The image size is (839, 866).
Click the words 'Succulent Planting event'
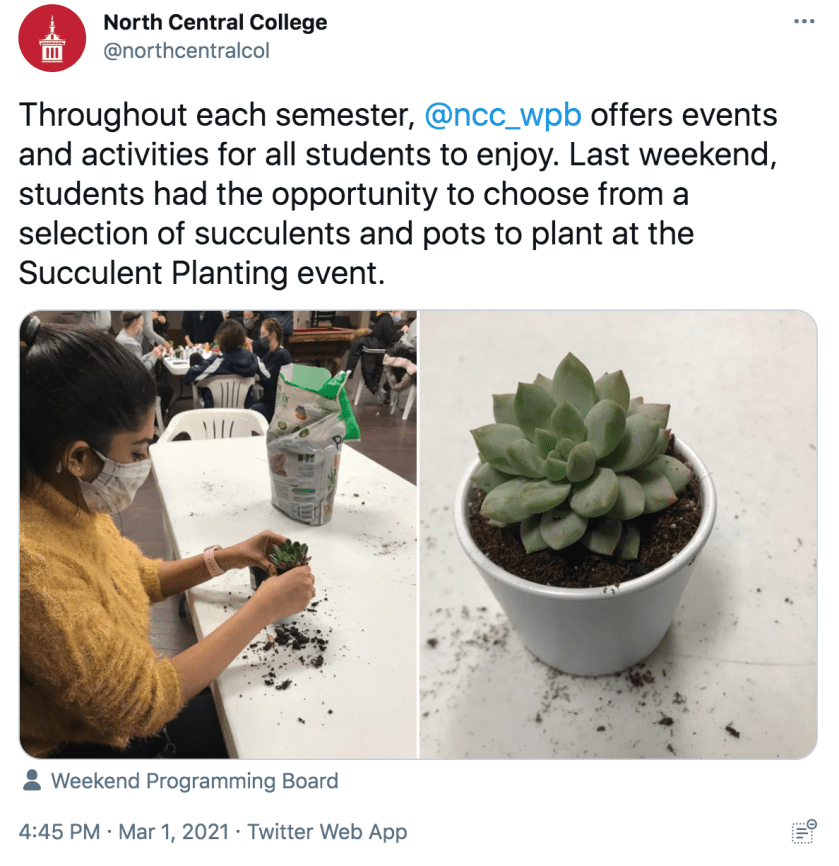200,273
